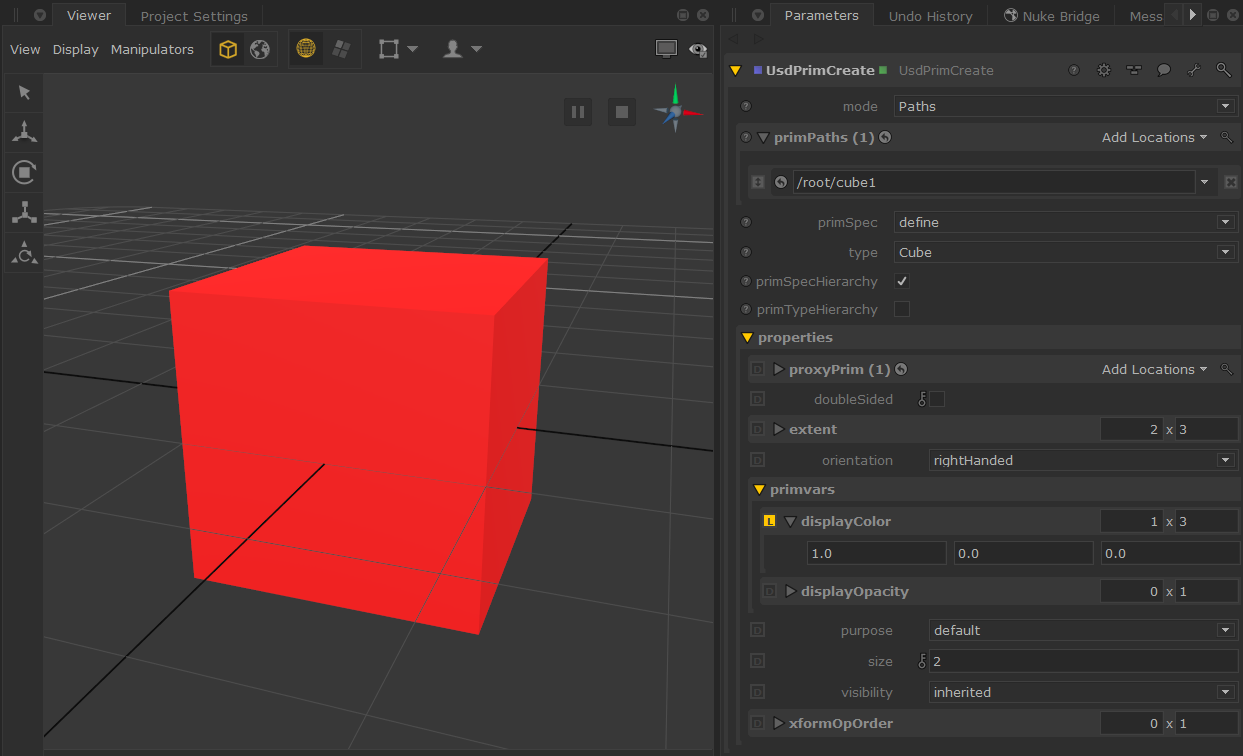Open the Manipulators menu

(152, 49)
